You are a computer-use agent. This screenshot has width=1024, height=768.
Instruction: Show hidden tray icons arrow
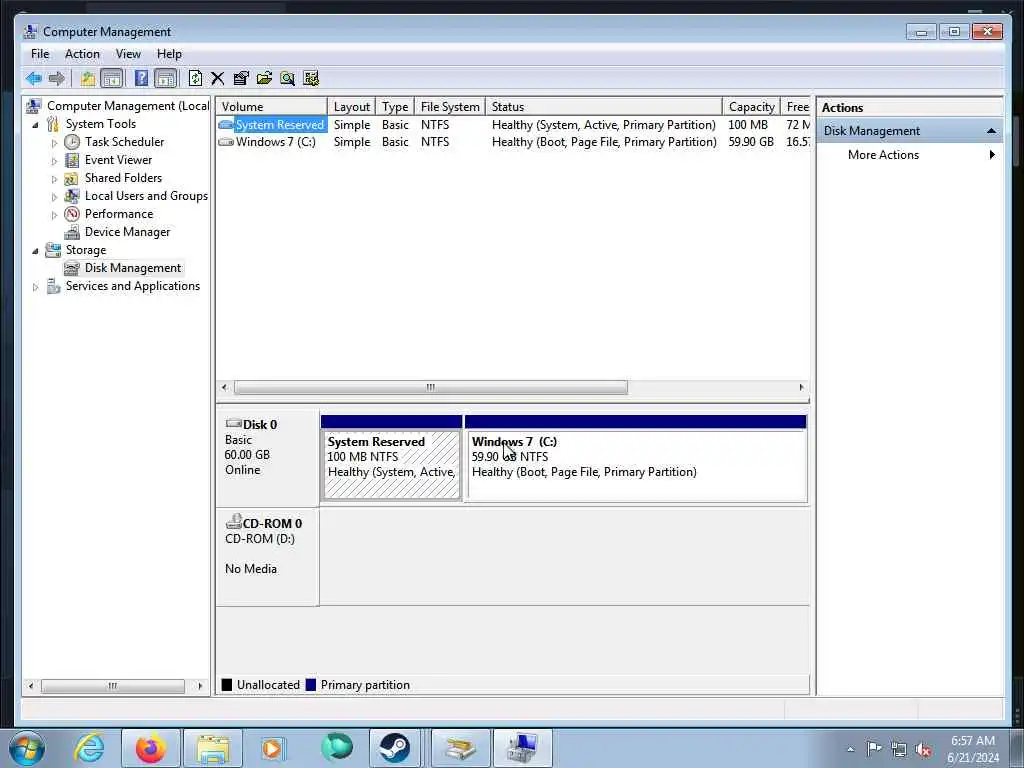[850, 749]
